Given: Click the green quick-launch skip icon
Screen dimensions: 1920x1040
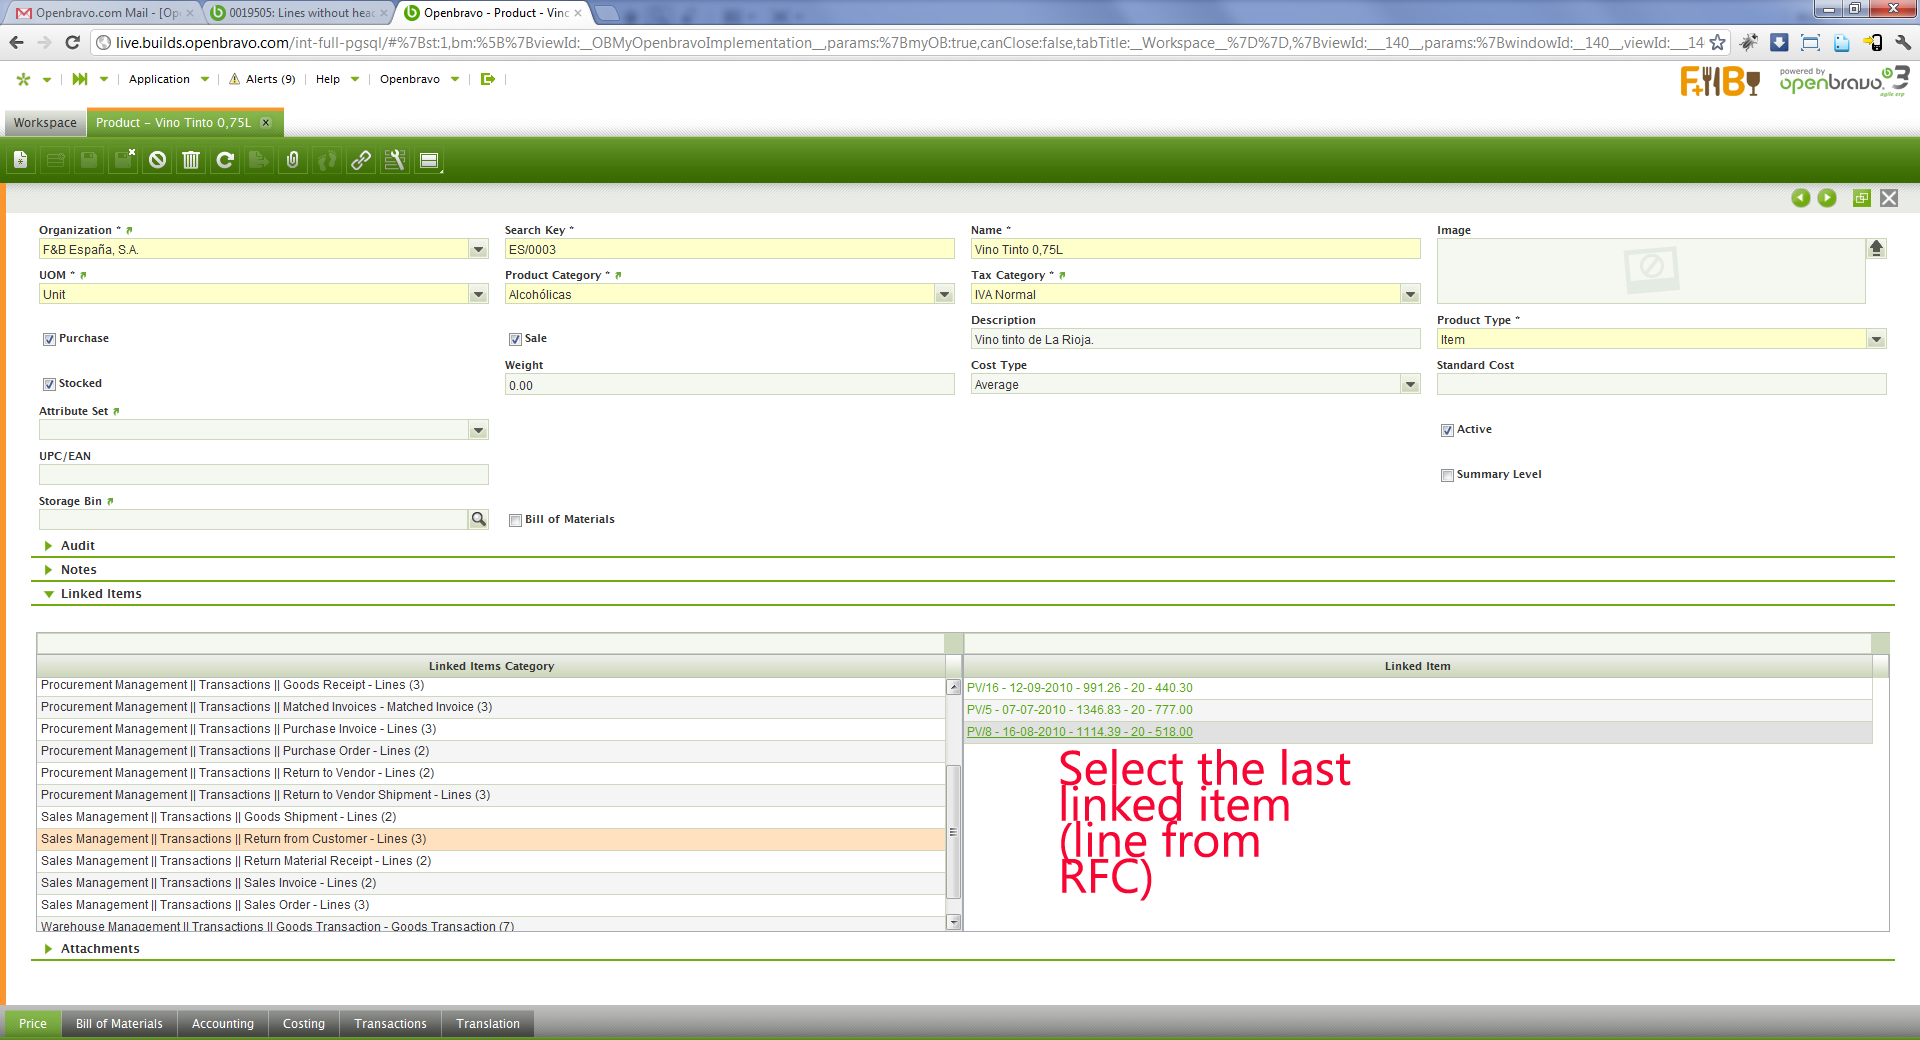Looking at the screenshot, I should click(80, 79).
